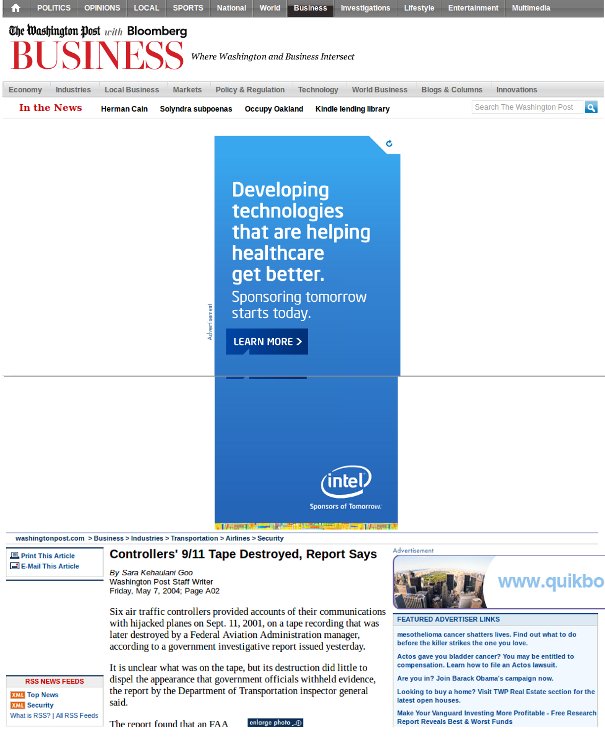Open the Vanguard Investing advertiser link
Screen dimensions: 605x750
(x=496, y=717)
